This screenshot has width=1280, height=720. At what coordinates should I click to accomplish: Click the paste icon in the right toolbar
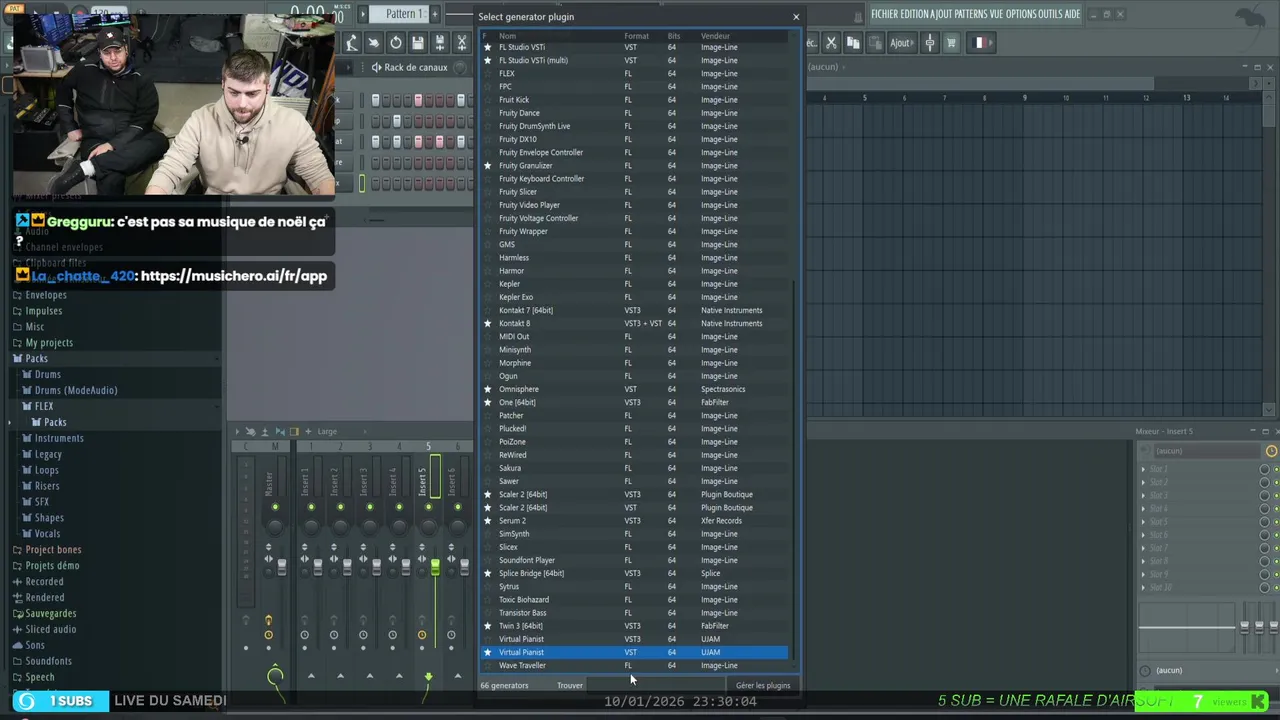(875, 43)
